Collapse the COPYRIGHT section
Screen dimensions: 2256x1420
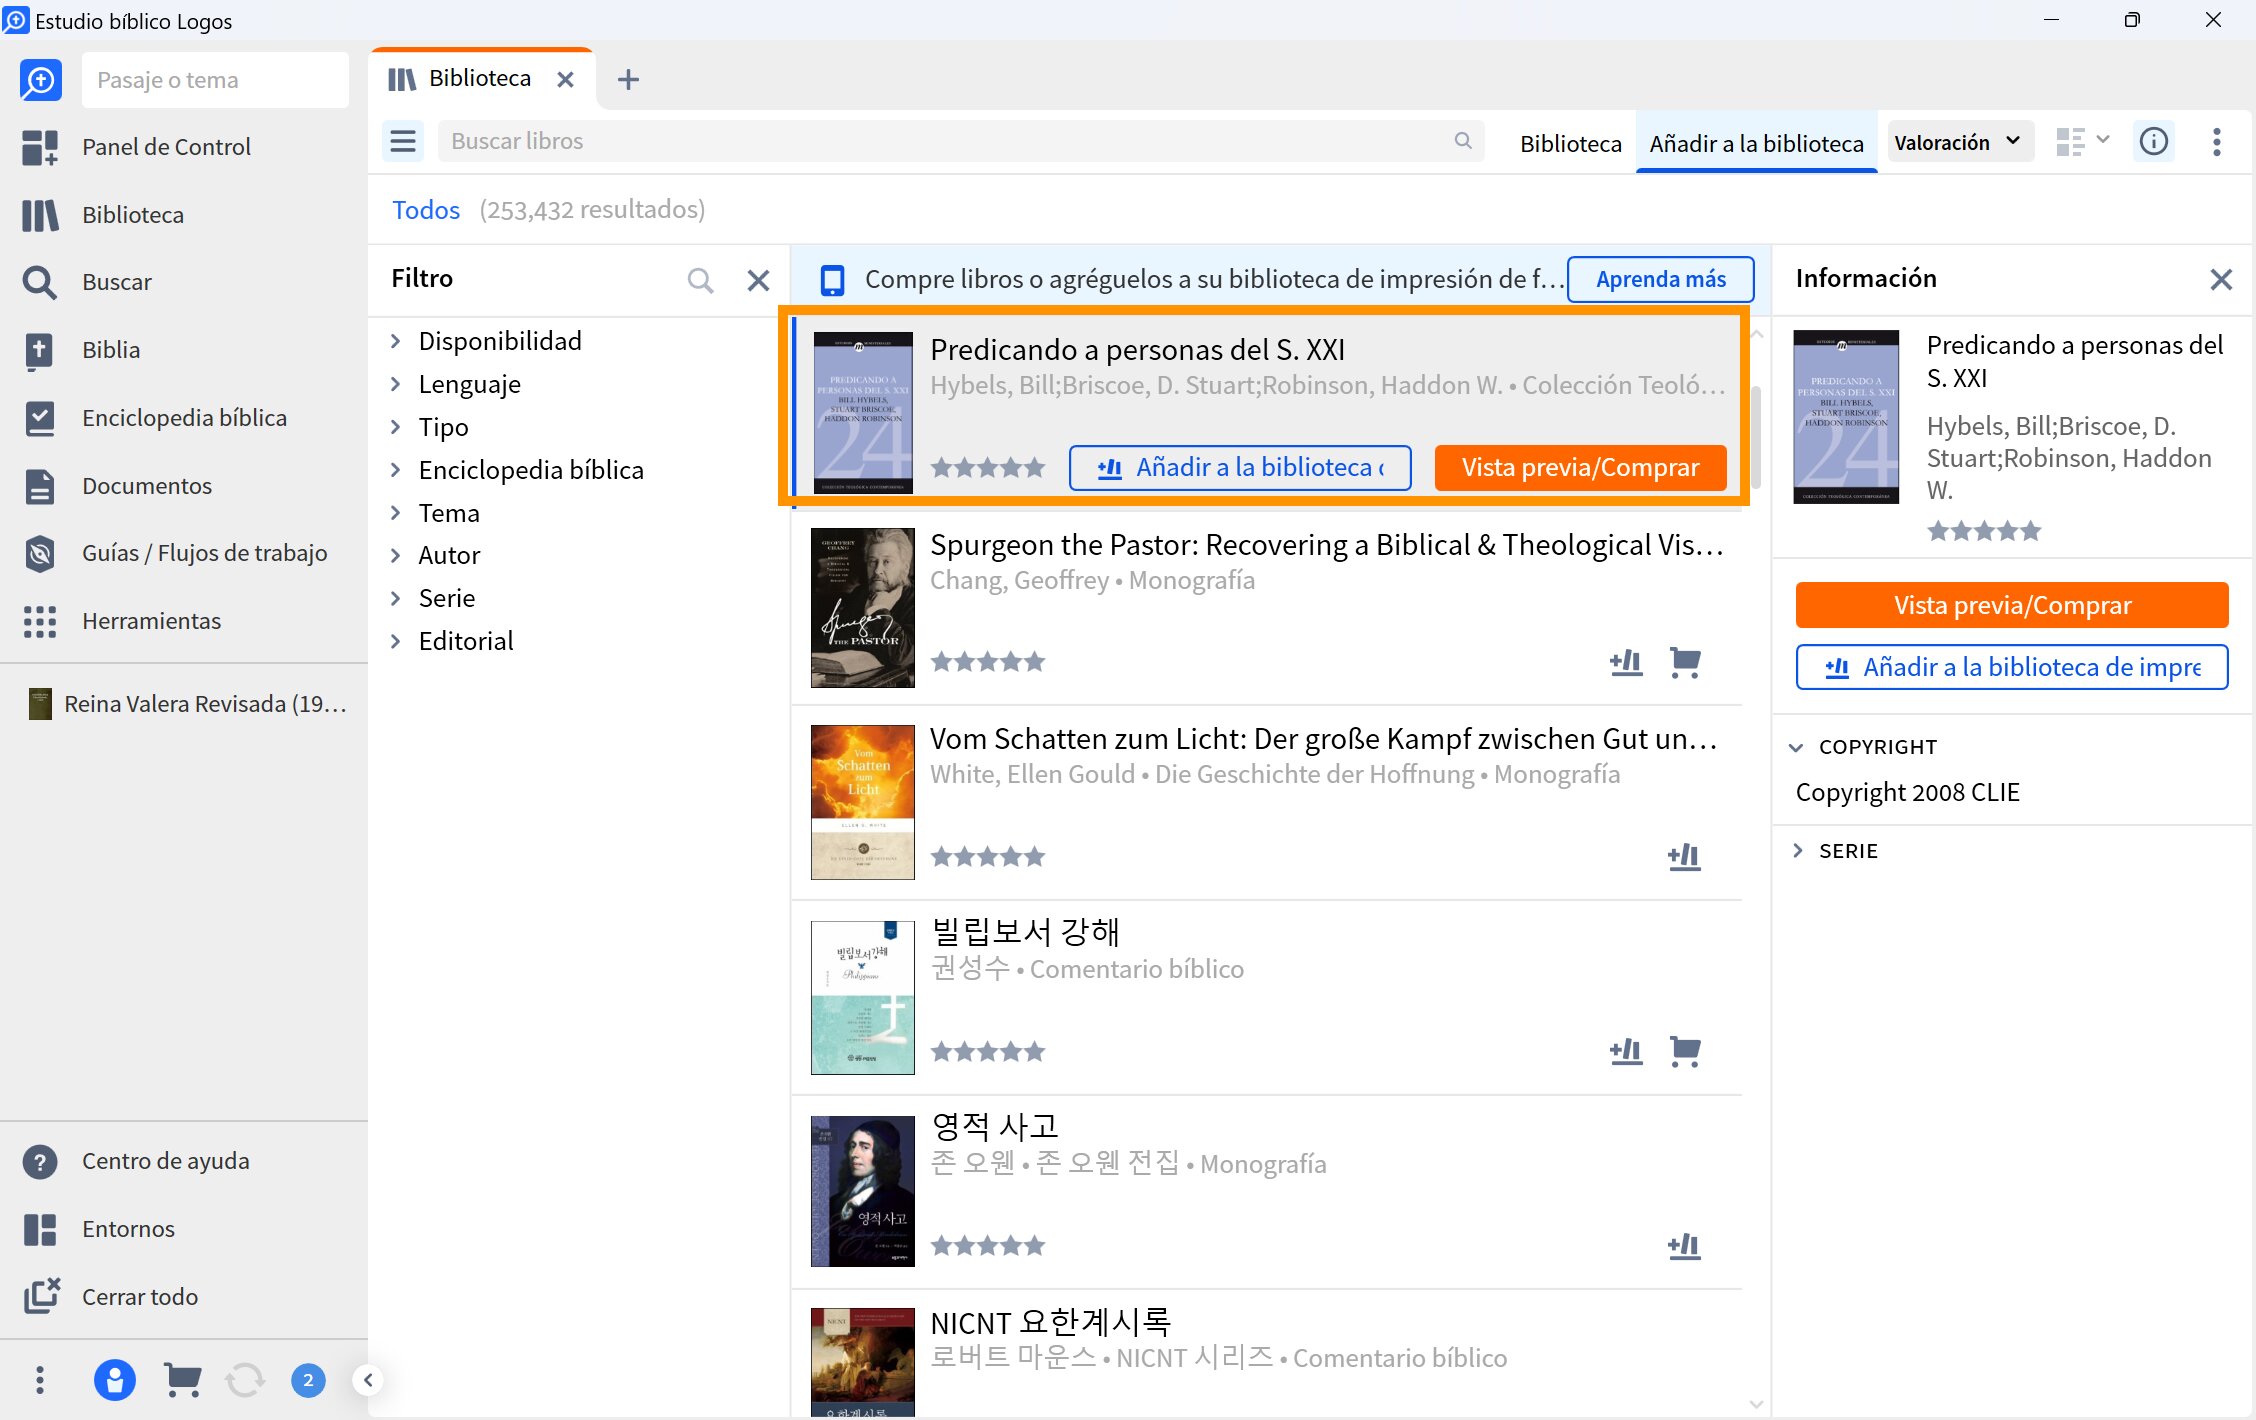coord(1797,747)
